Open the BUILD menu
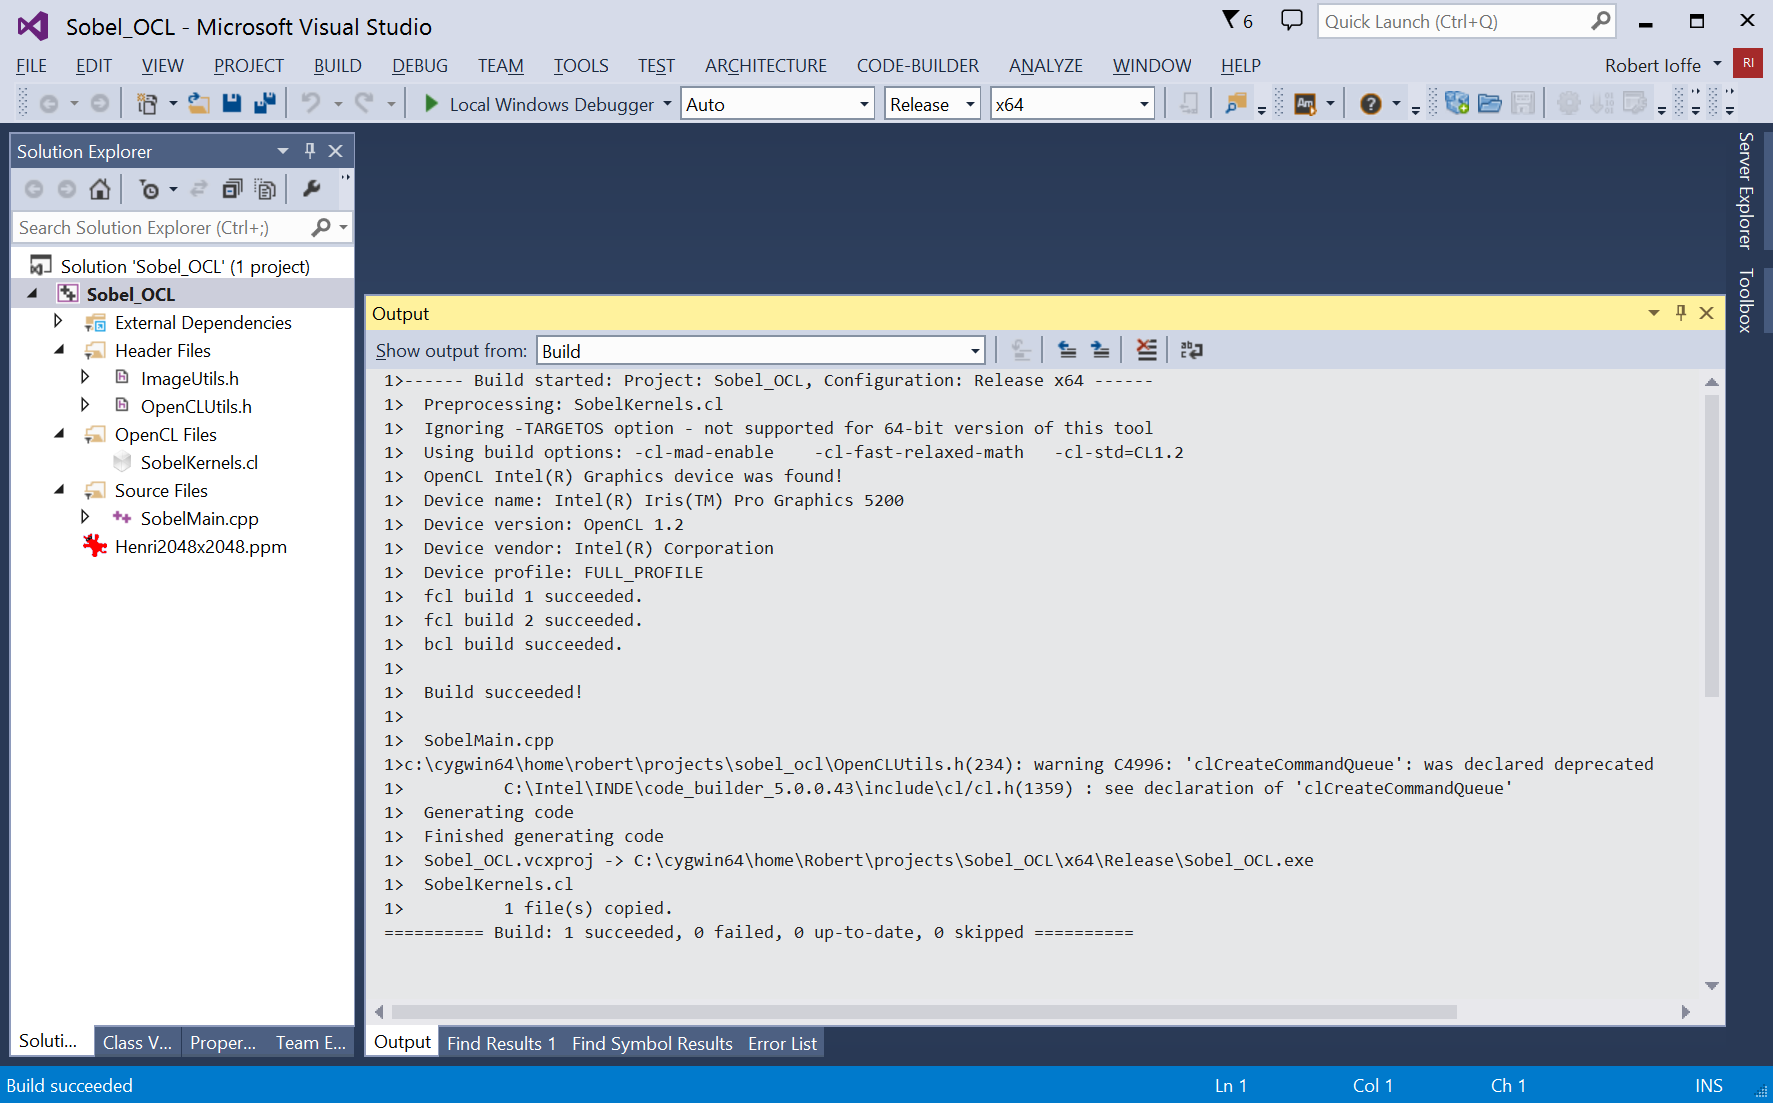This screenshot has width=1773, height=1103. tap(337, 66)
